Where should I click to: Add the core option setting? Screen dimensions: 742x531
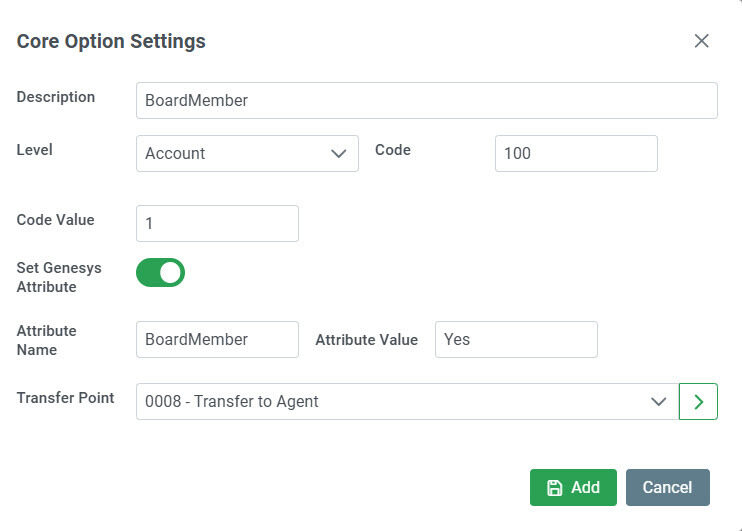(x=573, y=487)
